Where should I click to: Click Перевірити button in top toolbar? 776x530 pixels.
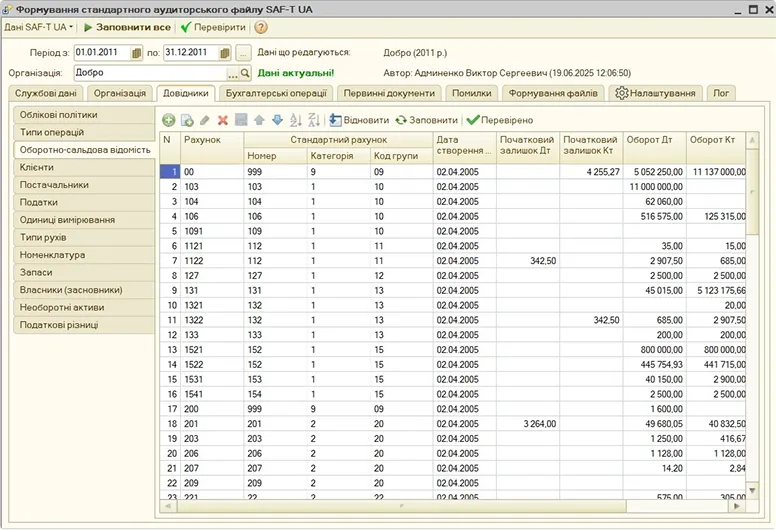pyautogui.click(x=213, y=27)
